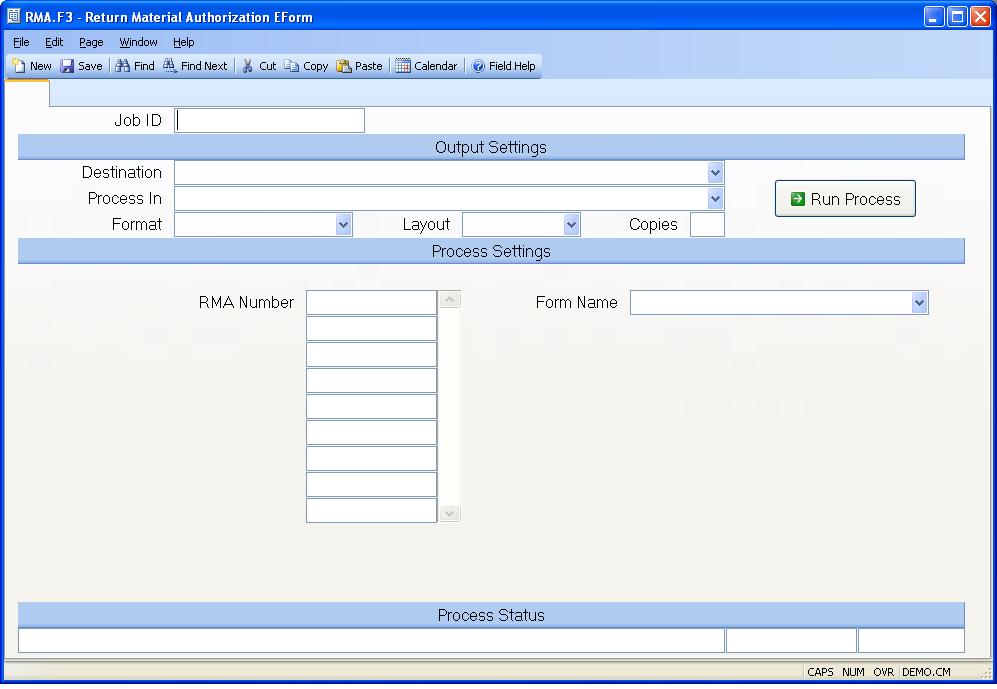This screenshot has width=997, height=689.
Task: Click the New toolbar icon
Action: [x=19, y=66]
